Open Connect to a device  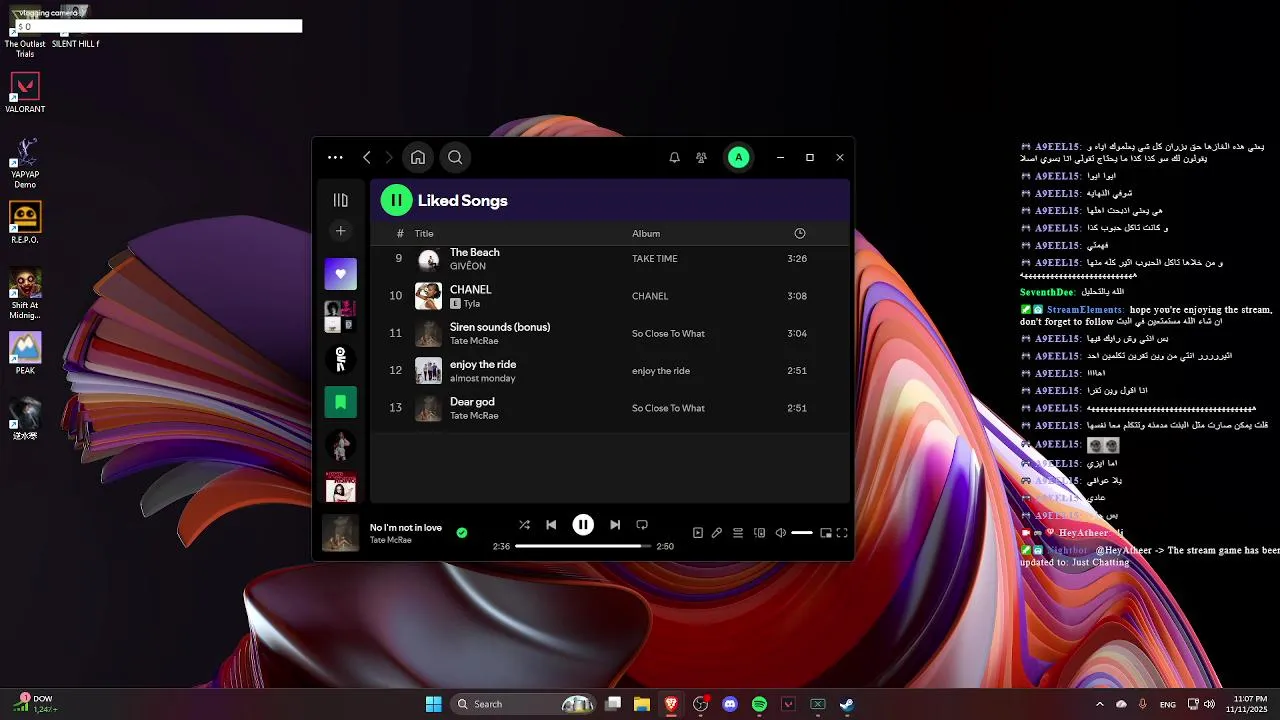point(759,533)
